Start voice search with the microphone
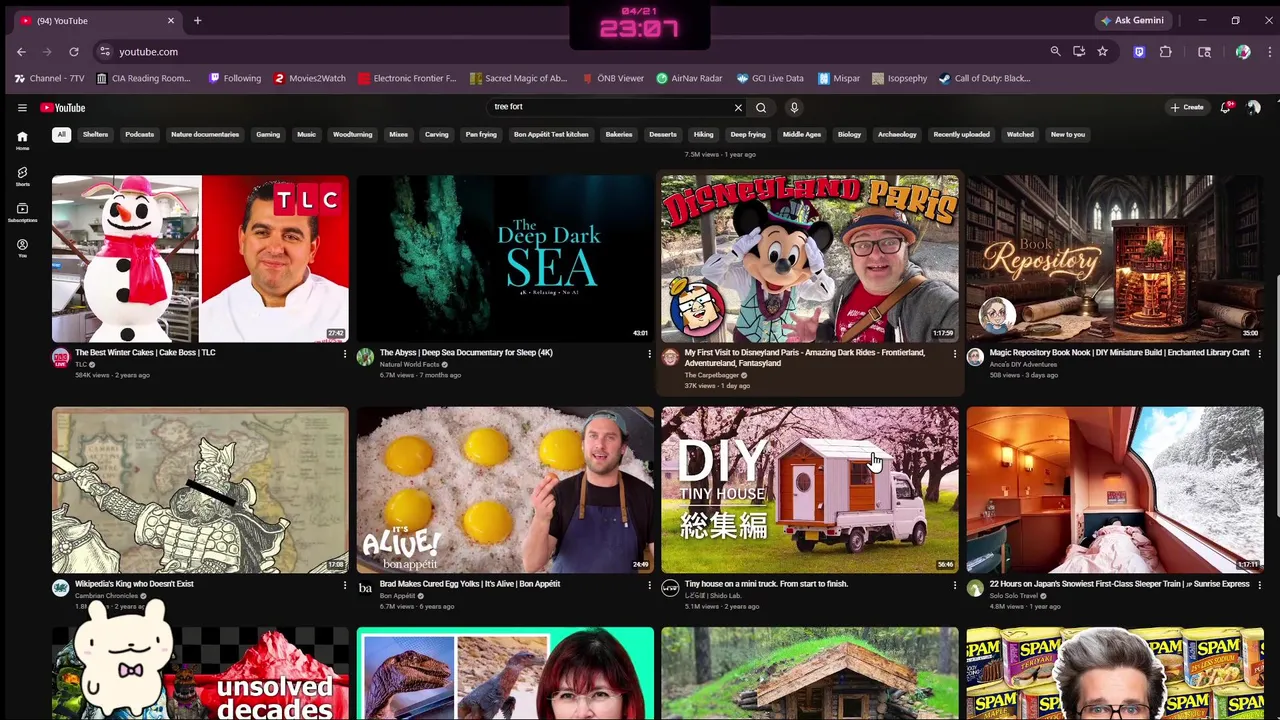The width and height of the screenshot is (1280, 720). point(794,107)
